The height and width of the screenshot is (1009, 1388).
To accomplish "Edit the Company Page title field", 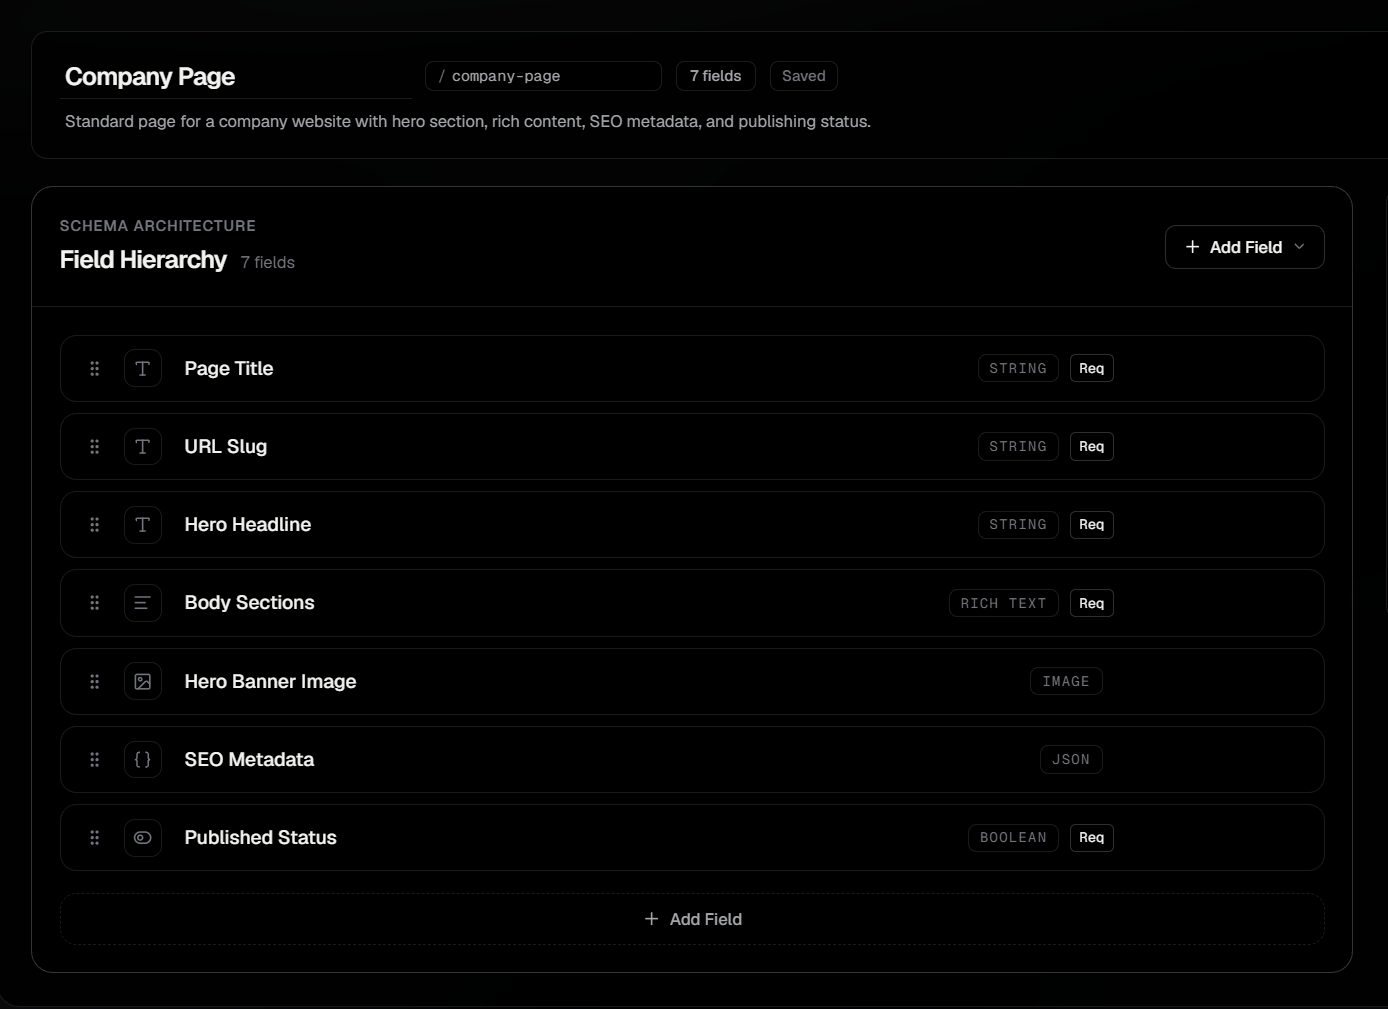I will 236,77.
